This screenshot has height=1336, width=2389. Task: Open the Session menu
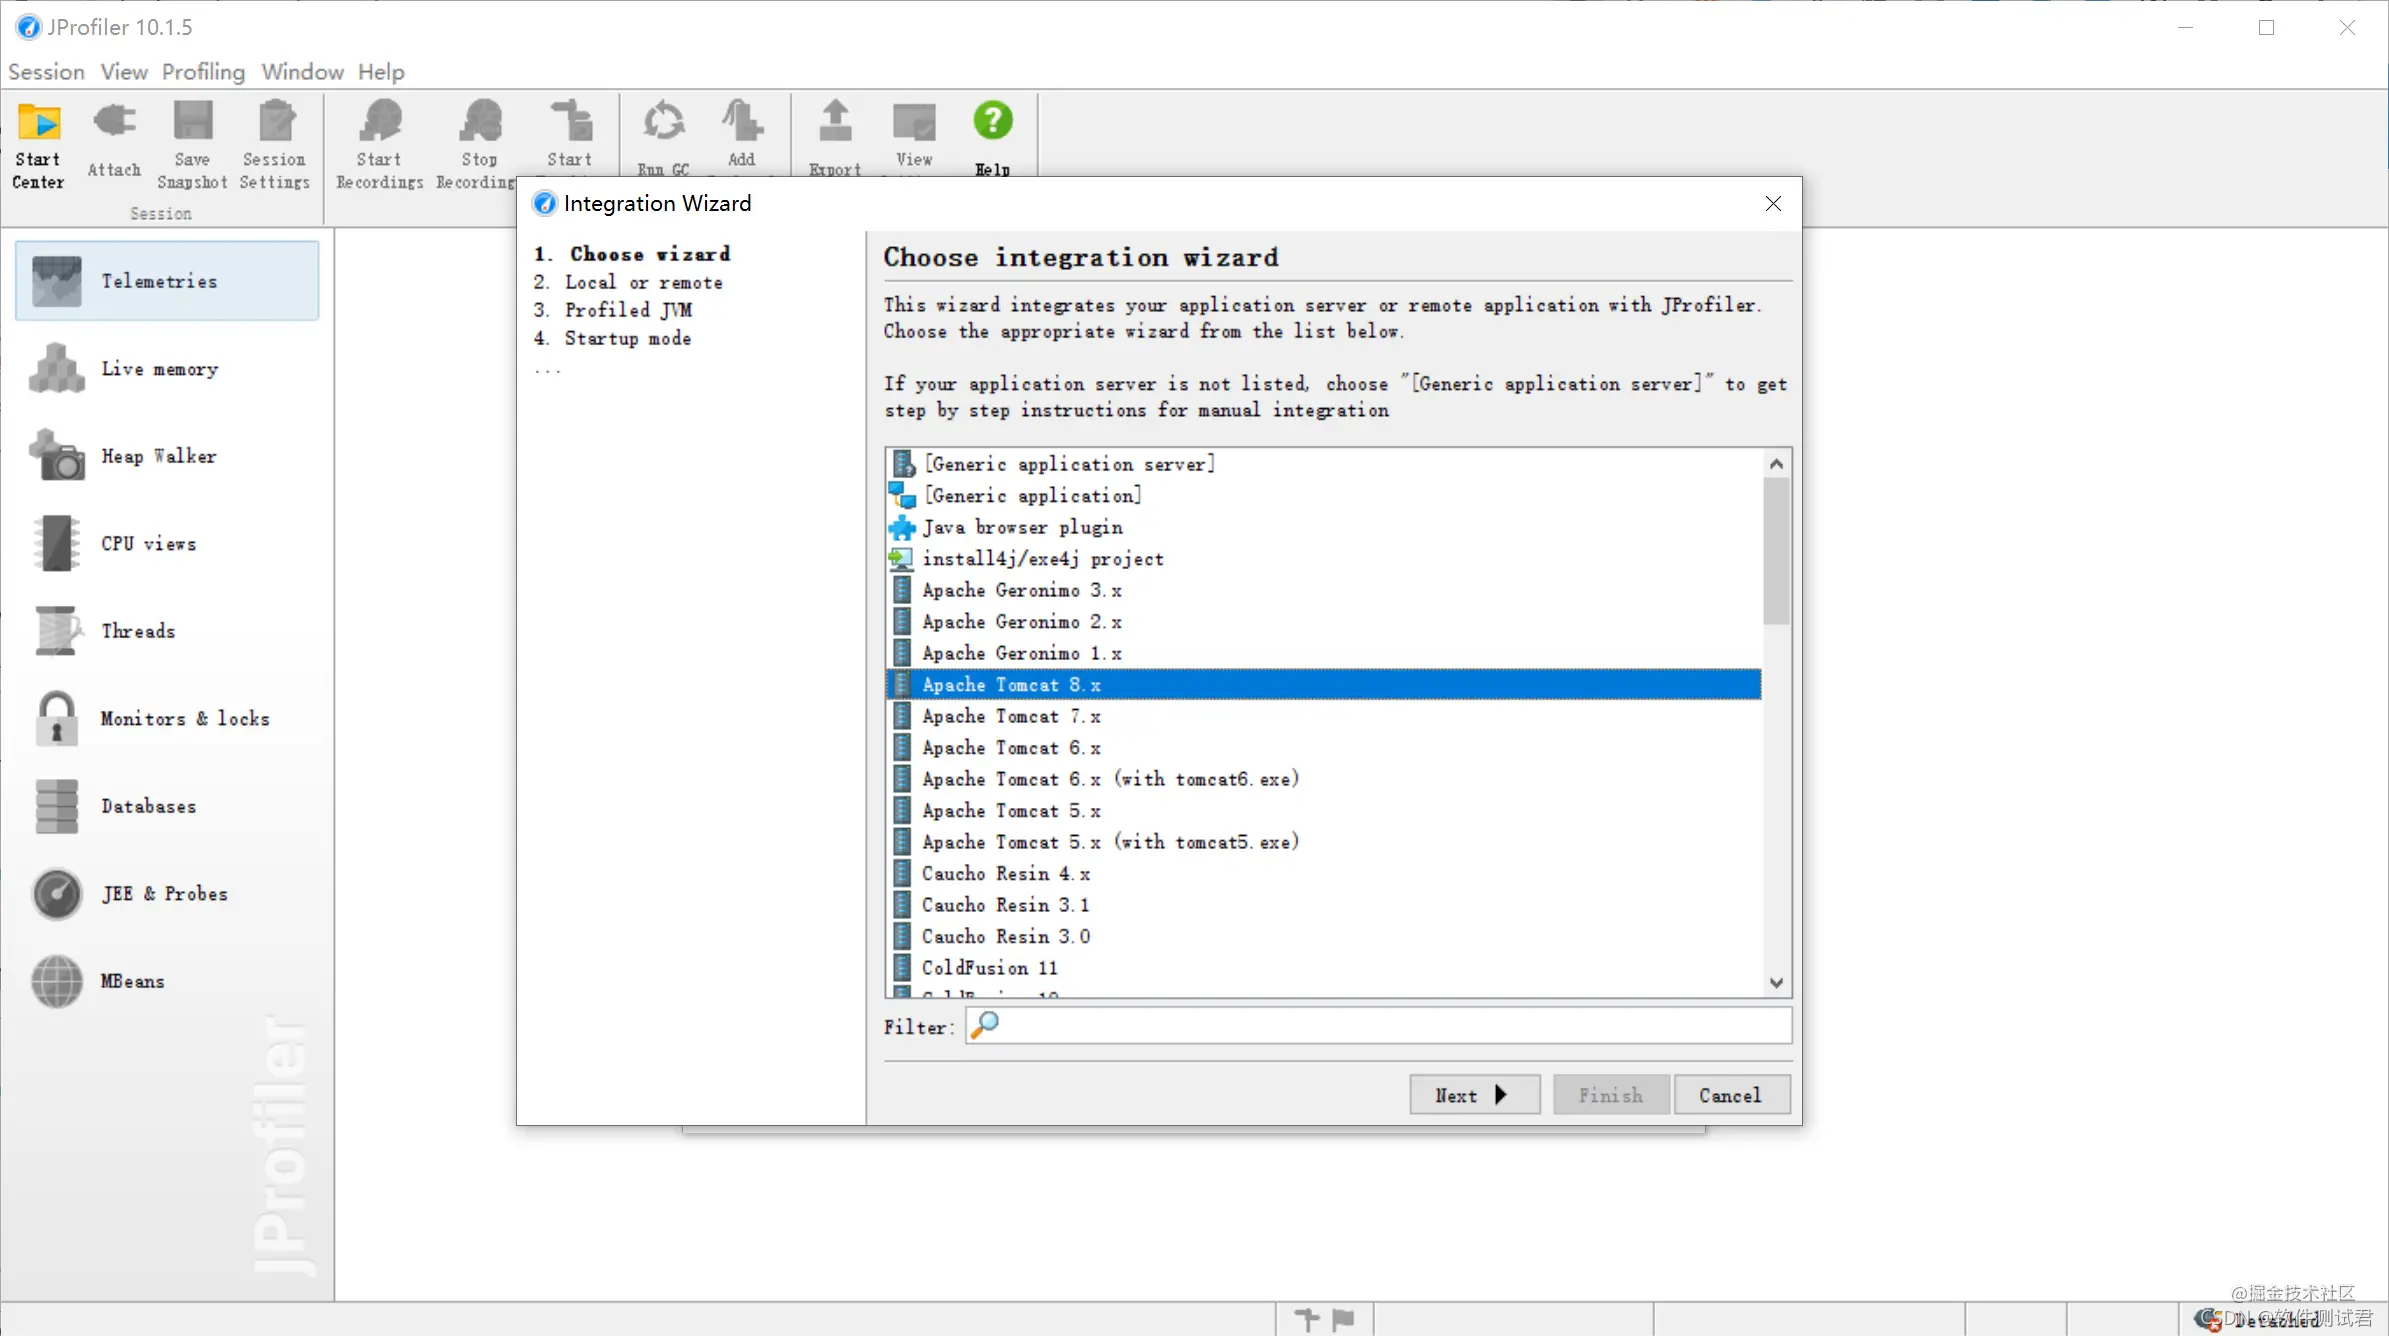[46, 72]
